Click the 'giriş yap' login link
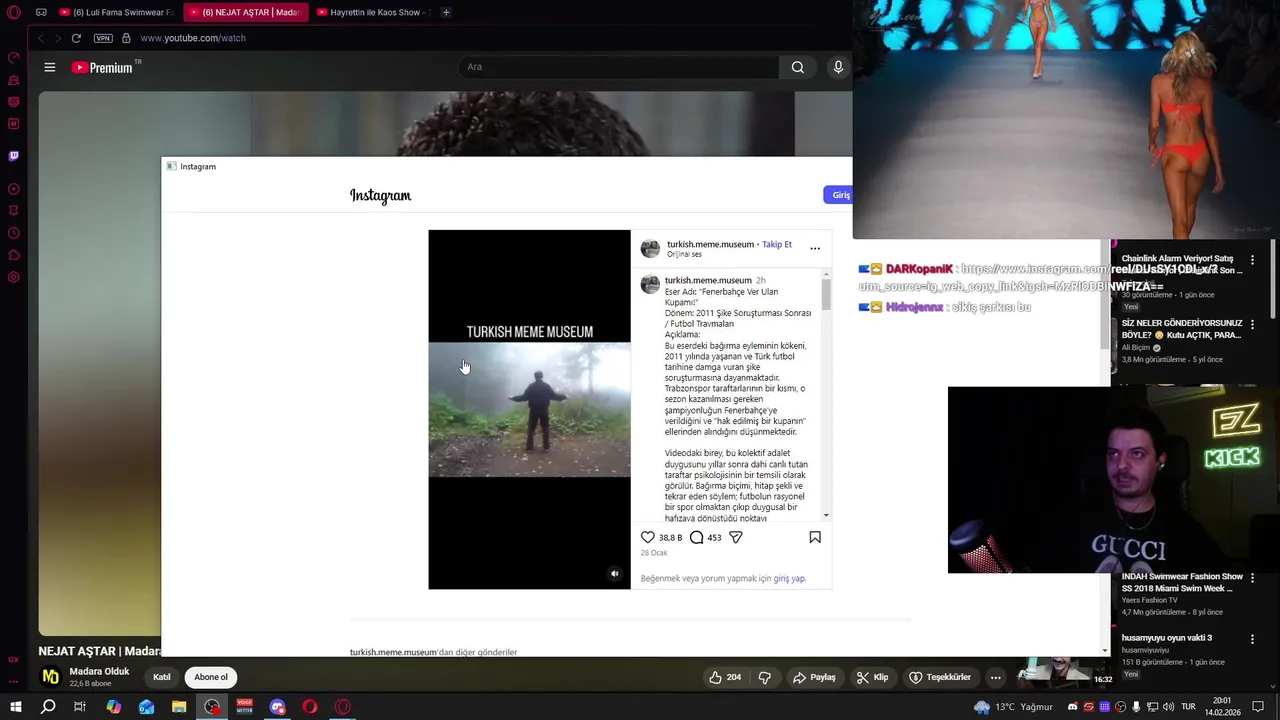This screenshot has width=1280, height=720. click(789, 578)
